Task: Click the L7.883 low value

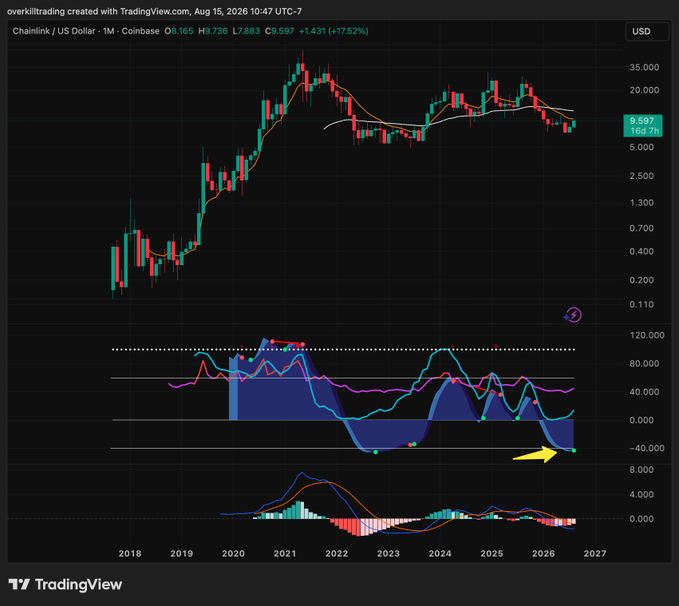Action: click(x=246, y=31)
